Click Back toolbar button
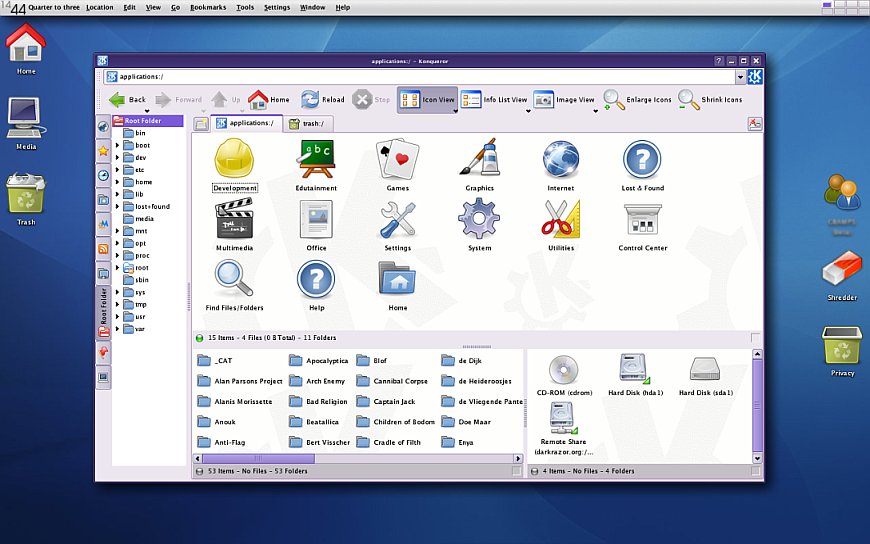The width and height of the screenshot is (870, 544). click(127, 100)
